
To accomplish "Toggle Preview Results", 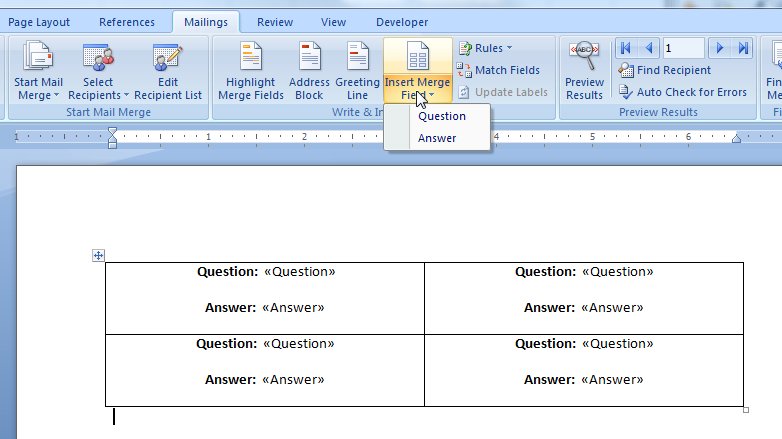I will click(584, 71).
